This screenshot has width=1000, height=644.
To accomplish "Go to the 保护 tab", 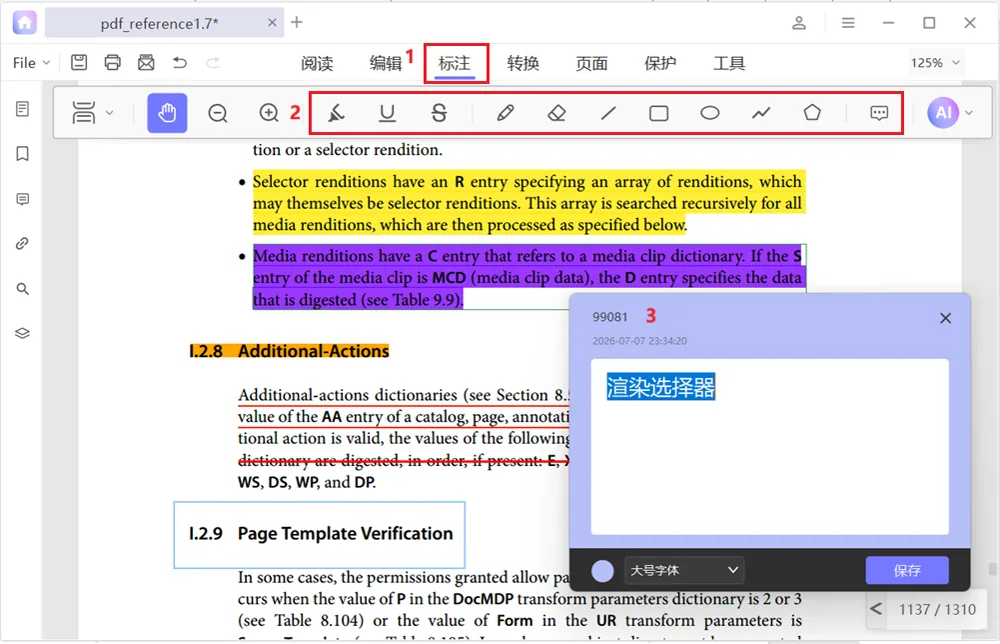I will pos(660,62).
